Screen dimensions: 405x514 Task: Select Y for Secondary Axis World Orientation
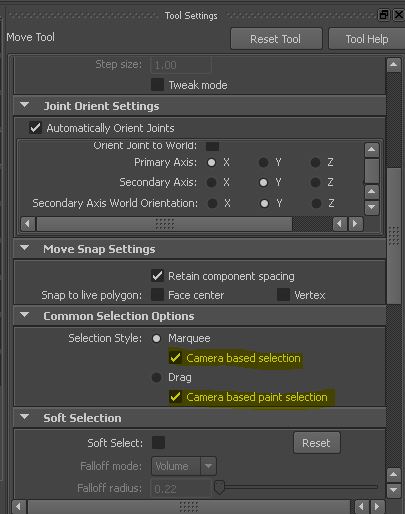point(264,203)
